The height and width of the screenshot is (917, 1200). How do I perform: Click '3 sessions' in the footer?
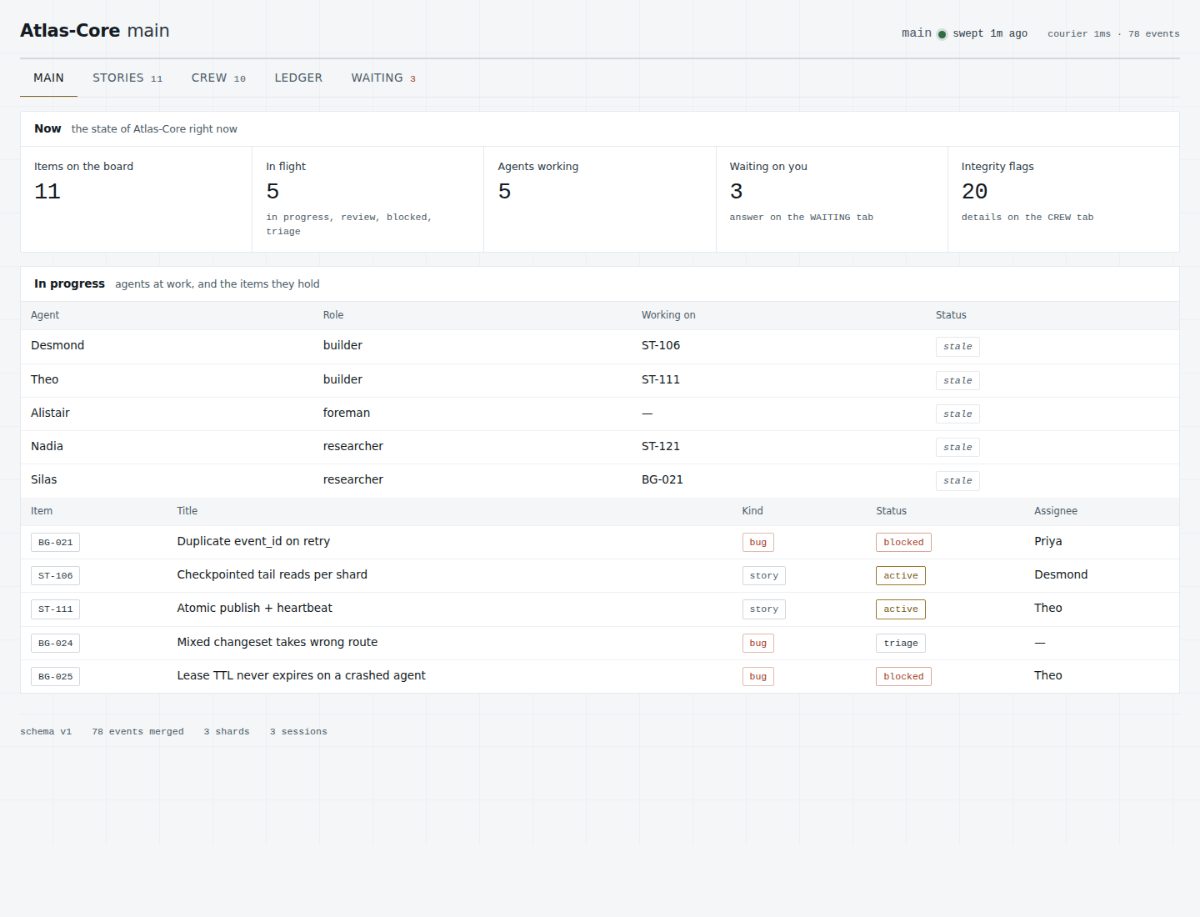point(298,731)
